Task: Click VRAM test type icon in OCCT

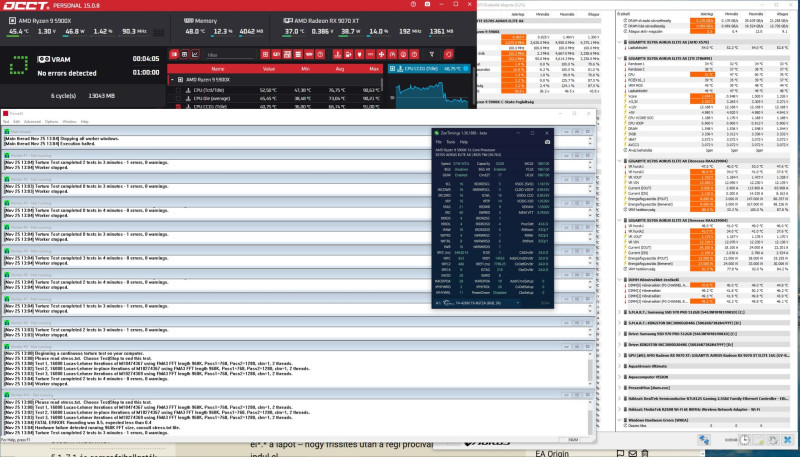Action: (44, 59)
